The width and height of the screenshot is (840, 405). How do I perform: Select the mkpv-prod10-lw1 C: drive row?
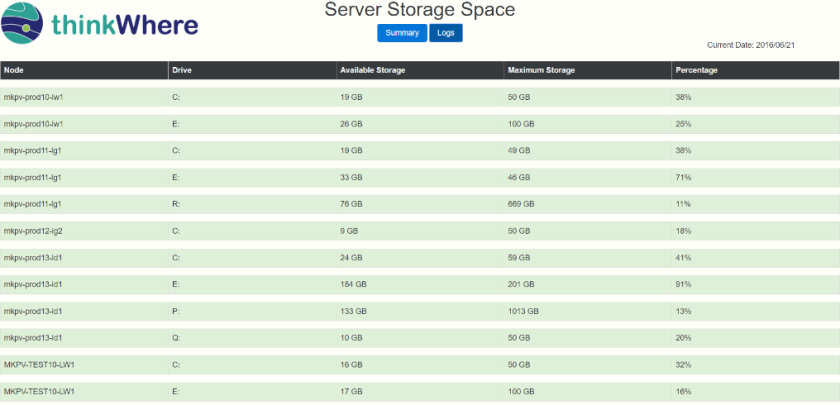click(x=420, y=98)
